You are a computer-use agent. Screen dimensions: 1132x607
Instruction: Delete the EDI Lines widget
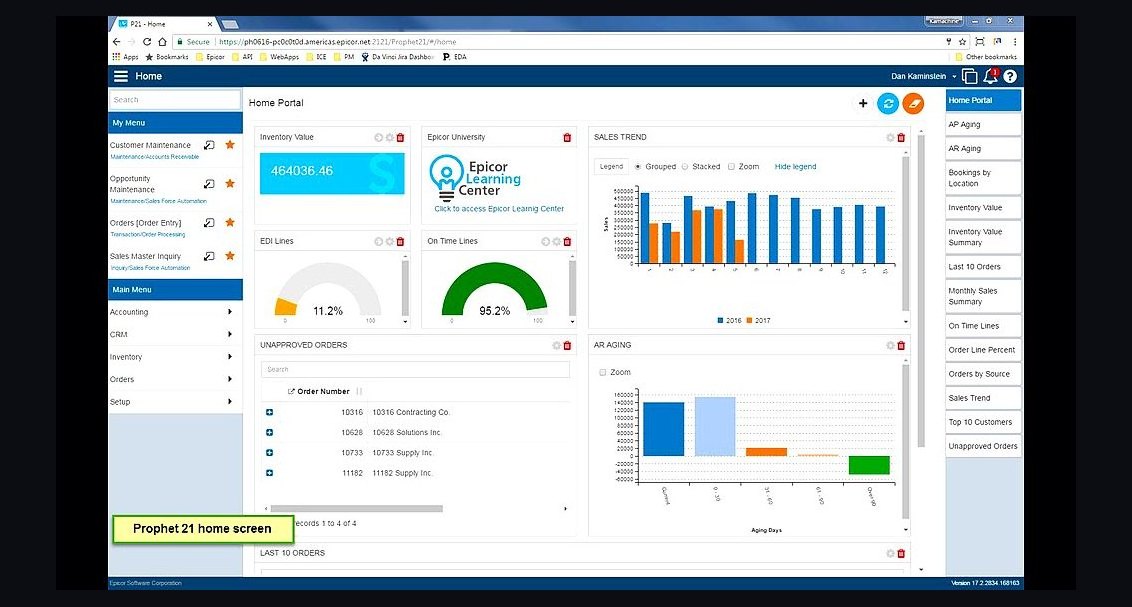[x=401, y=241]
